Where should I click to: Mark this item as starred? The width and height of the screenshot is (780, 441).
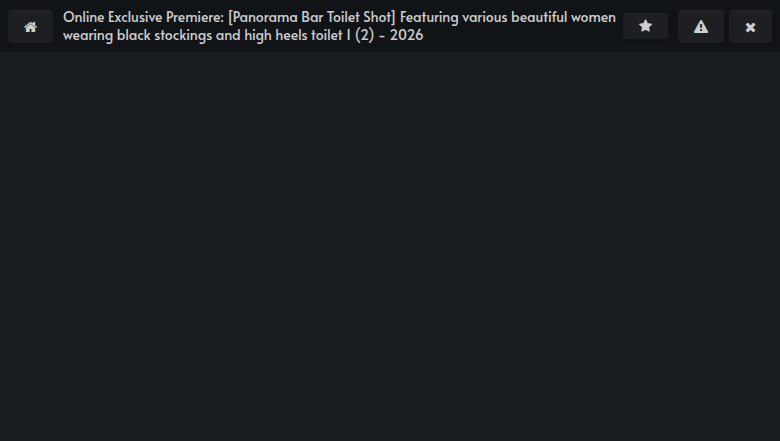pyautogui.click(x=645, y=26)
